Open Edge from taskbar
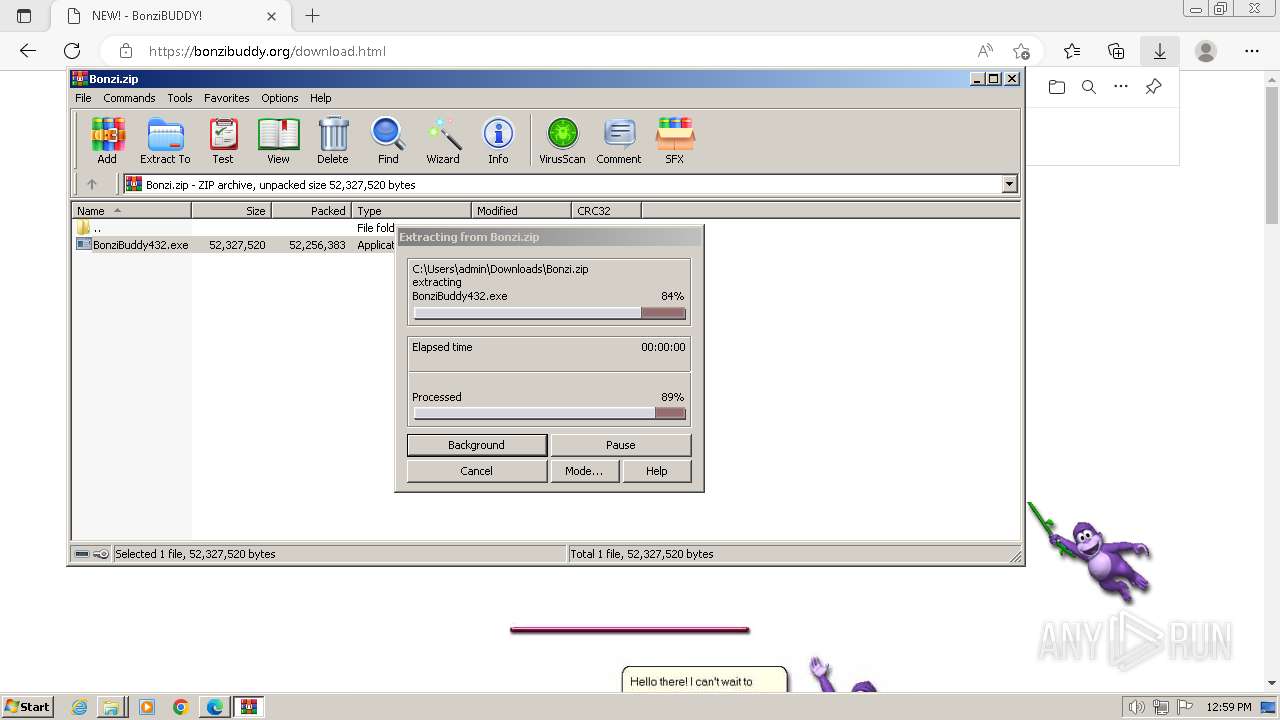 pos(215,707)
